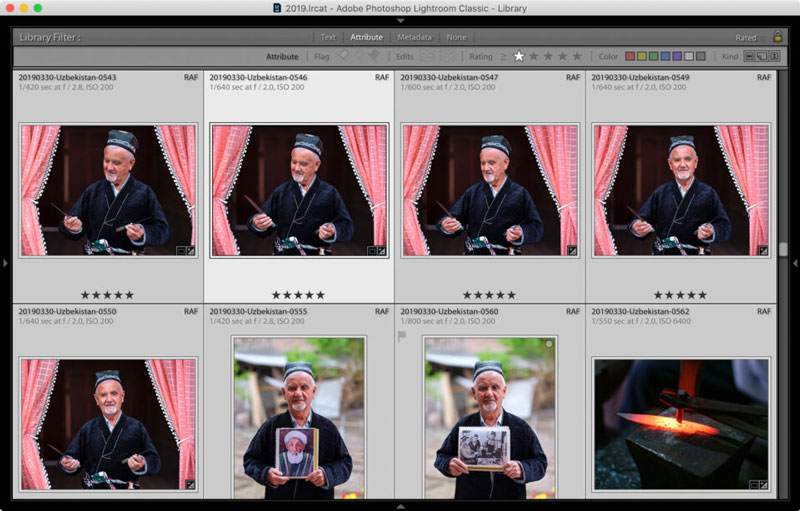Click the adjustments badge on photo 0562
Screen dimensions: 800x511
[764, 485]
